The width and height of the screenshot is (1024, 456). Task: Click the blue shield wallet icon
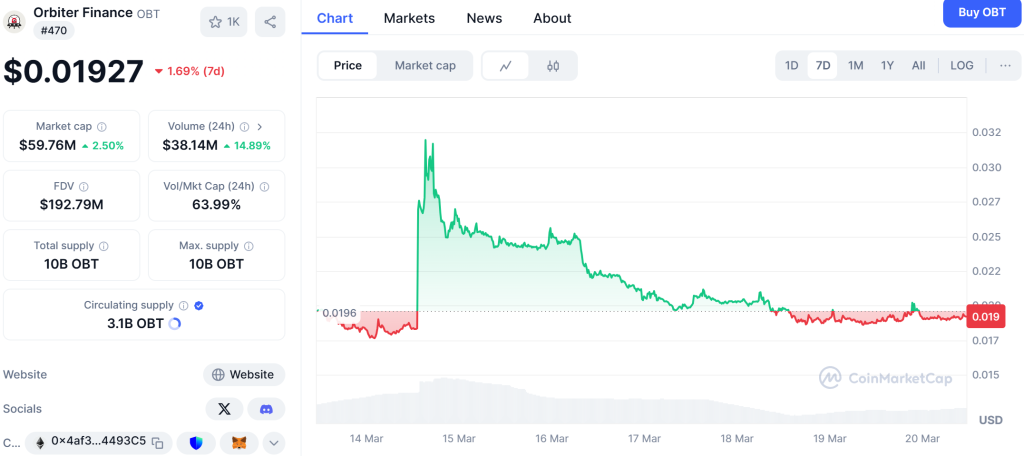[196, 442]
